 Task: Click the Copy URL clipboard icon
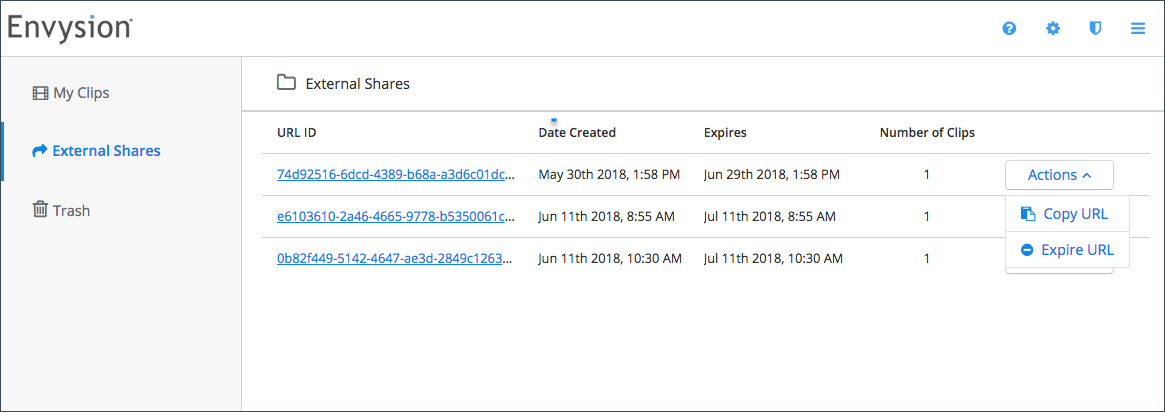point(1028,215)
